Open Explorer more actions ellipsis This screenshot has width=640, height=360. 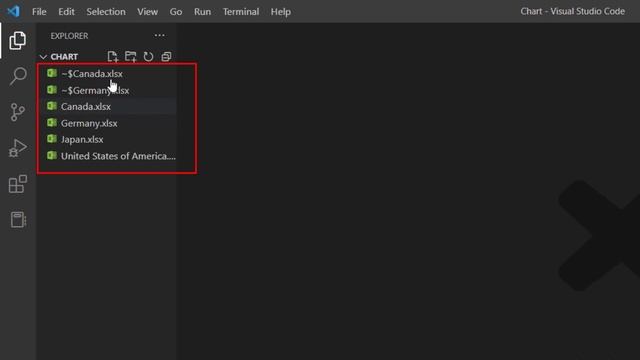[x=160, y=36]
